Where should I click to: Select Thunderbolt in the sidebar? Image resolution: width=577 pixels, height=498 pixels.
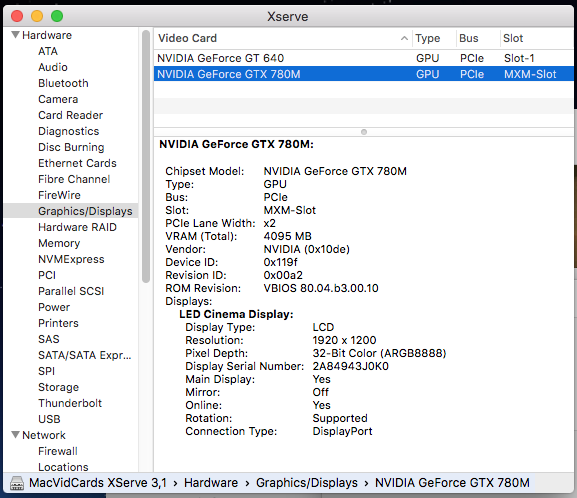pyautogui.click(x=70, y=403)
